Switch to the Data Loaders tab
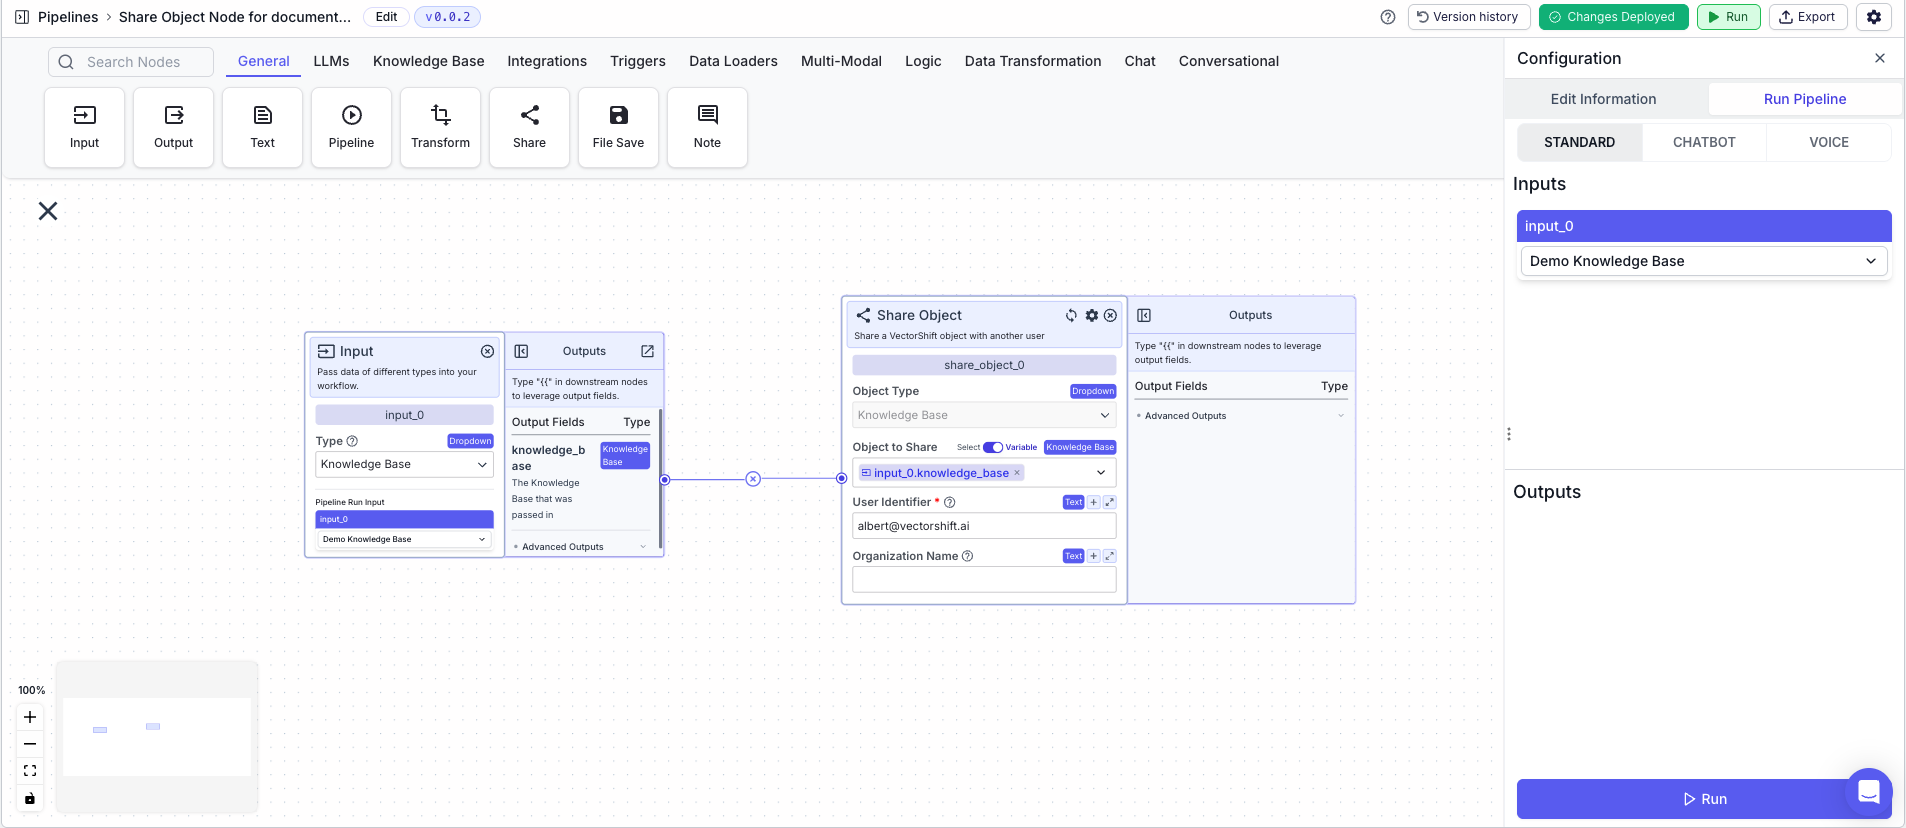Screen dimensions: 1906x828 coord(733,61)
